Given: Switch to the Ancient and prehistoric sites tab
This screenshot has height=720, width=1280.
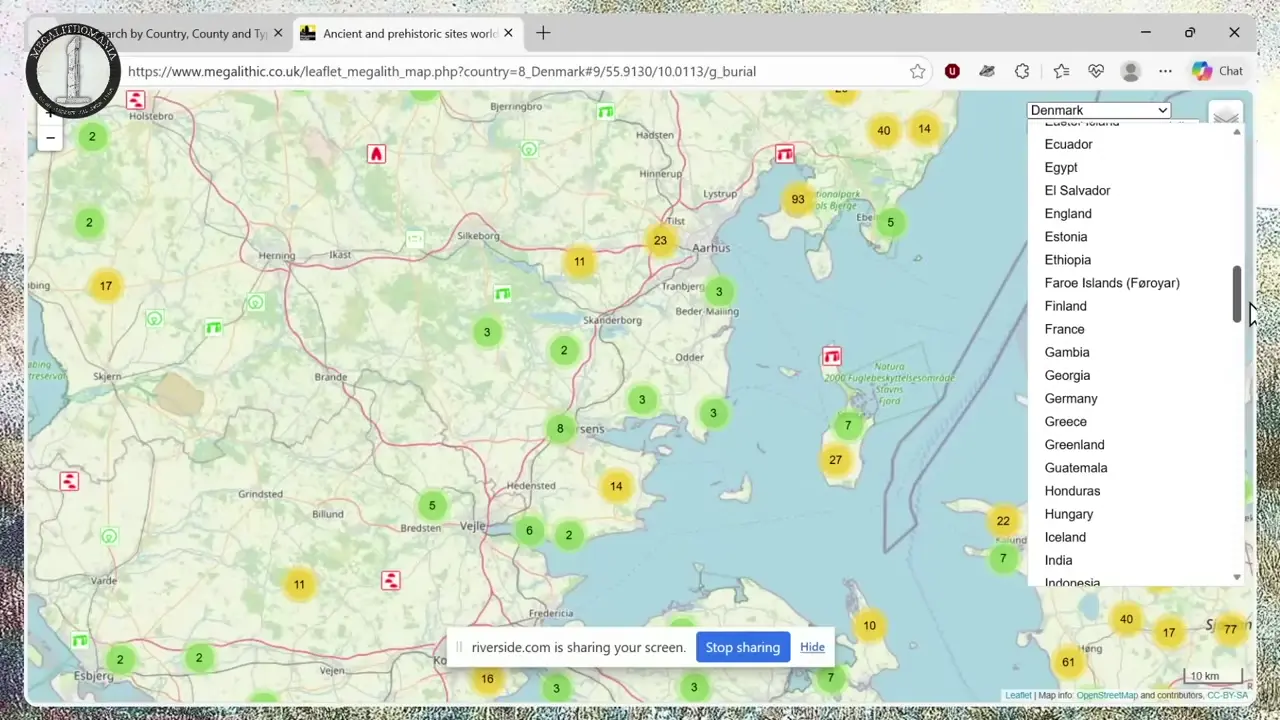Looking at the screenshot, I should pyautogui.click(x=408, y=33).
